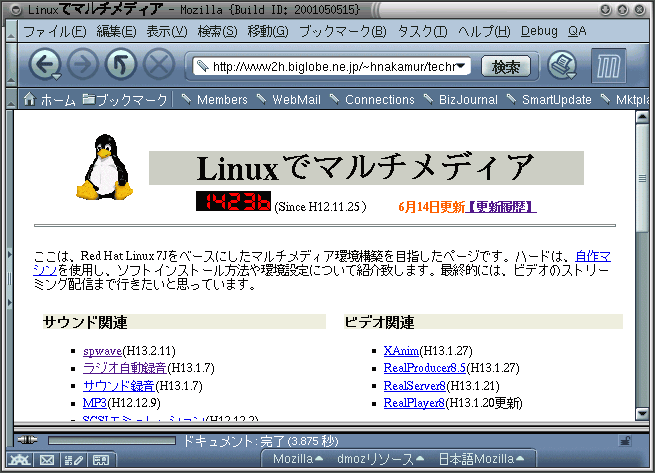Image resolution: width=655 pixels, height=473 pixels.
Task: Click the scrollbar up arrow
Action: [642, 117]
